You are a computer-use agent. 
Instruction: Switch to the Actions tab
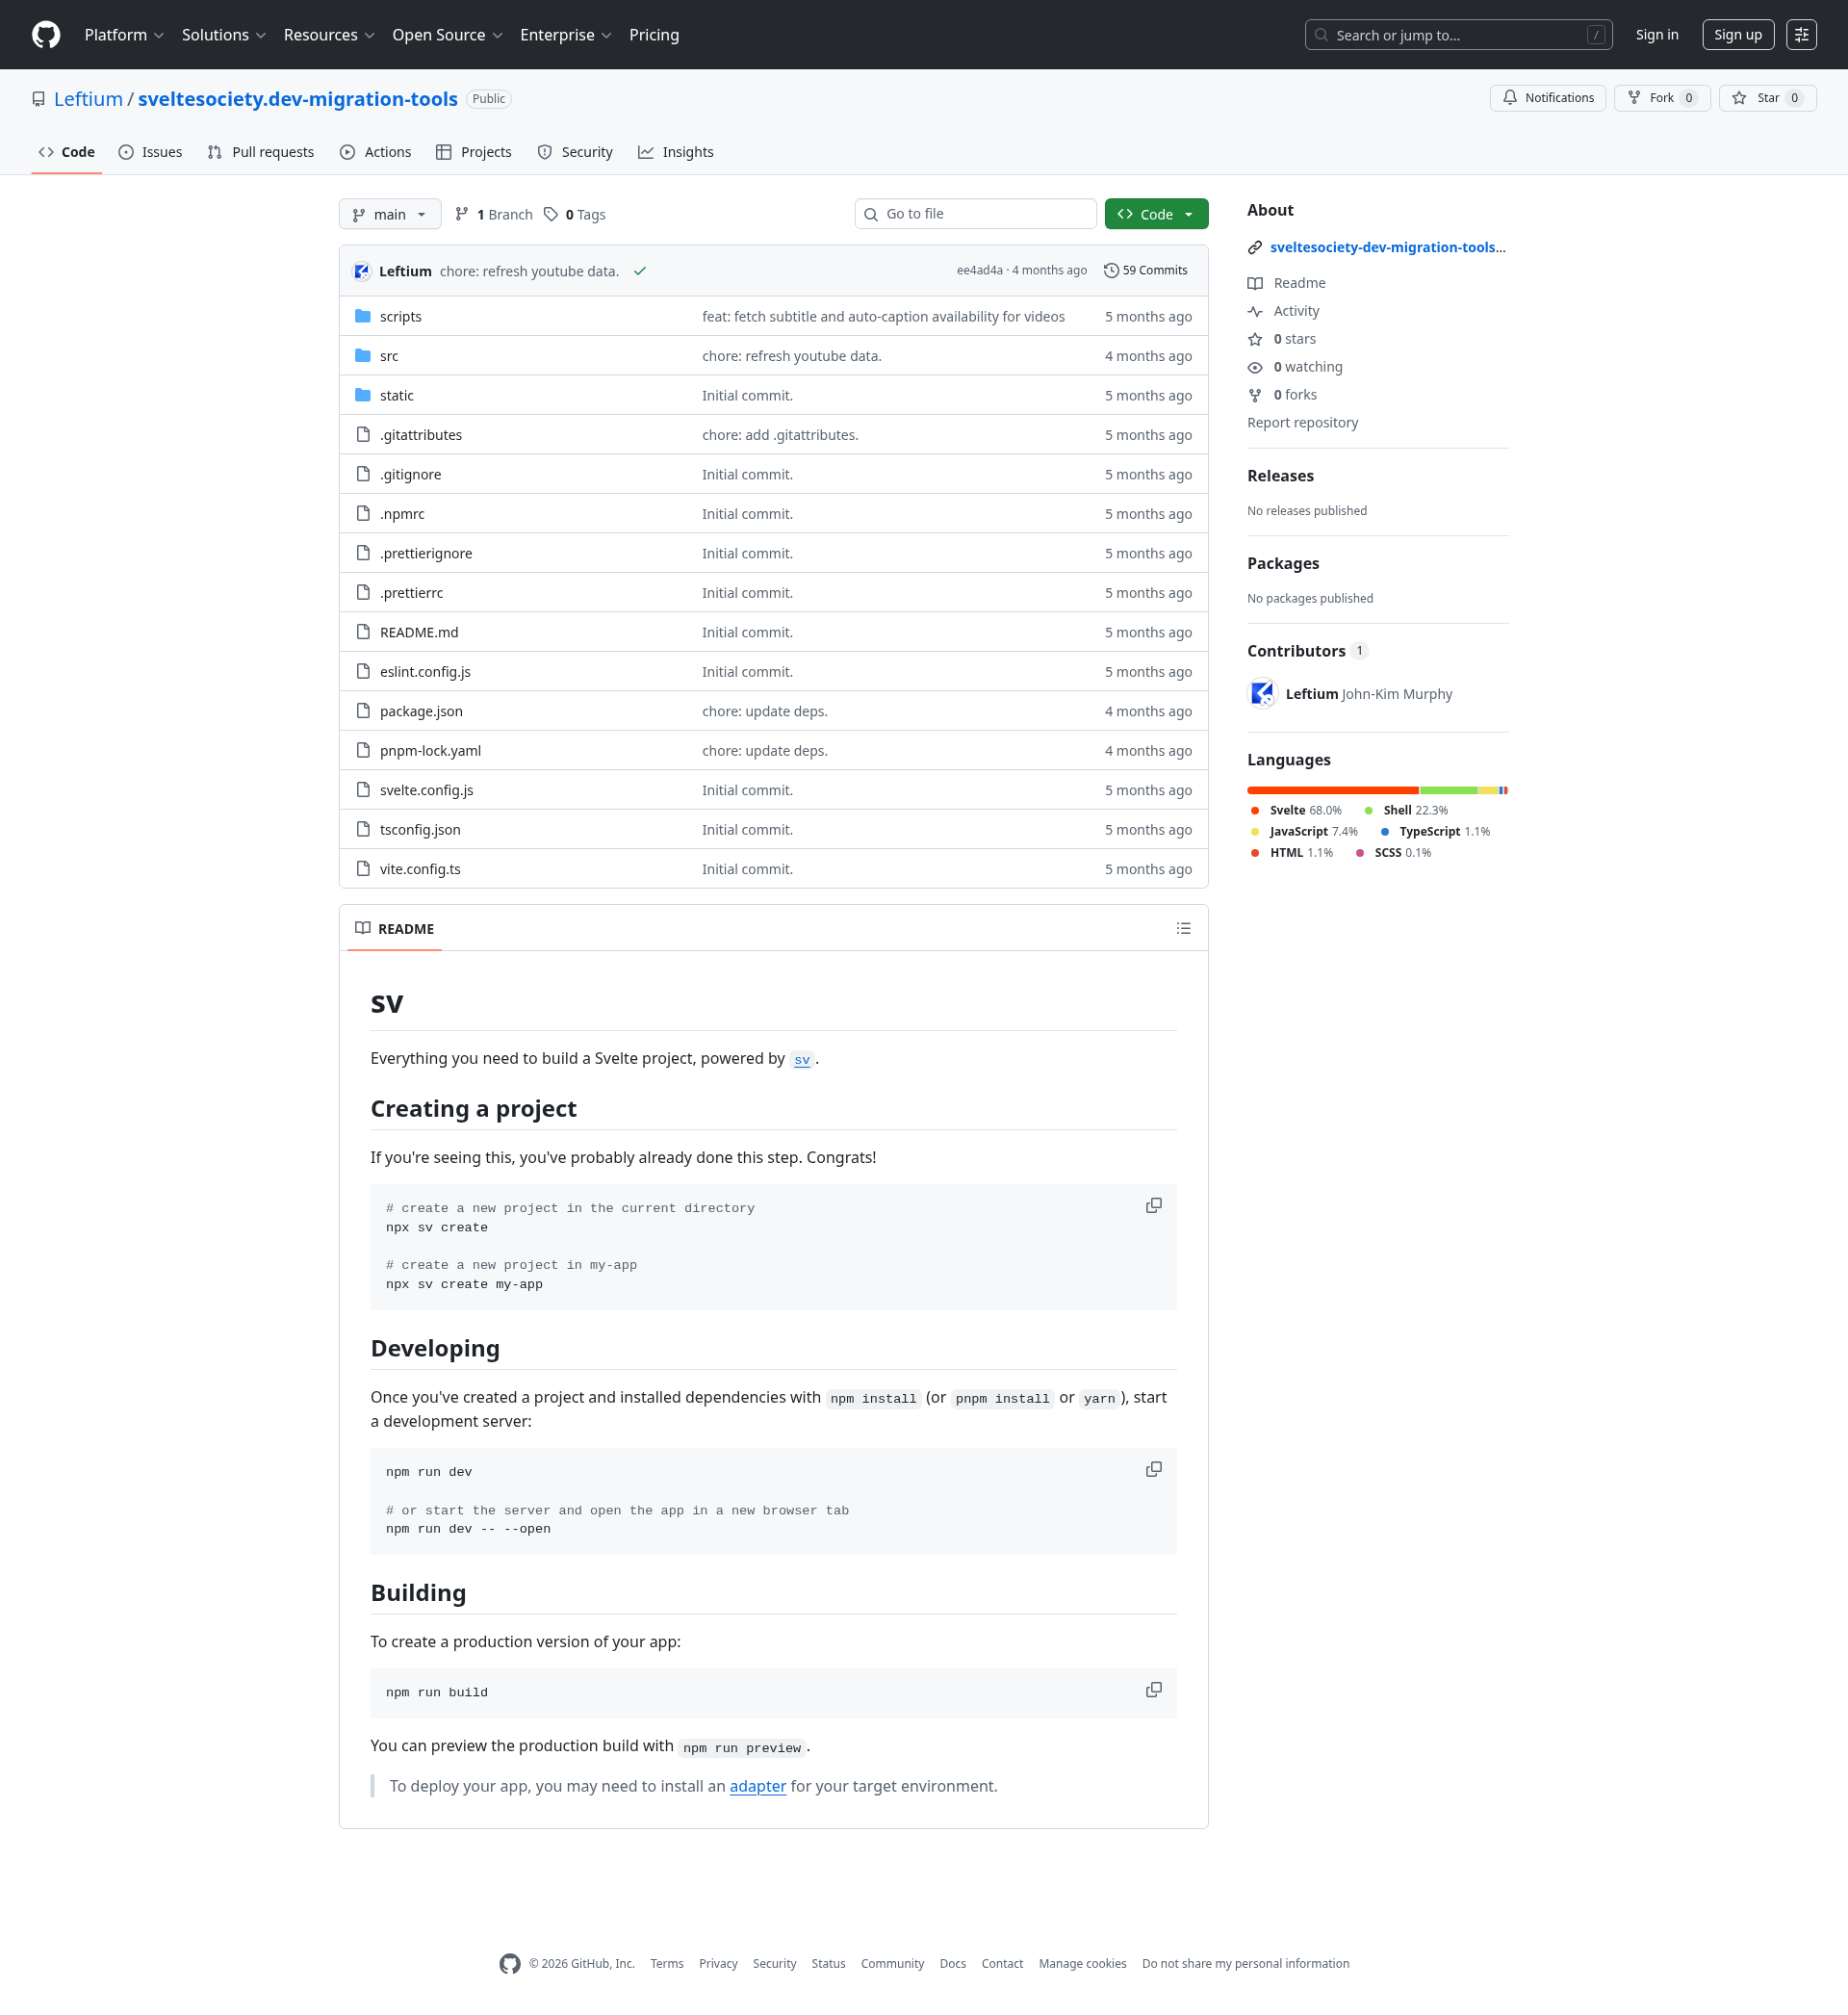coord(375,152)
